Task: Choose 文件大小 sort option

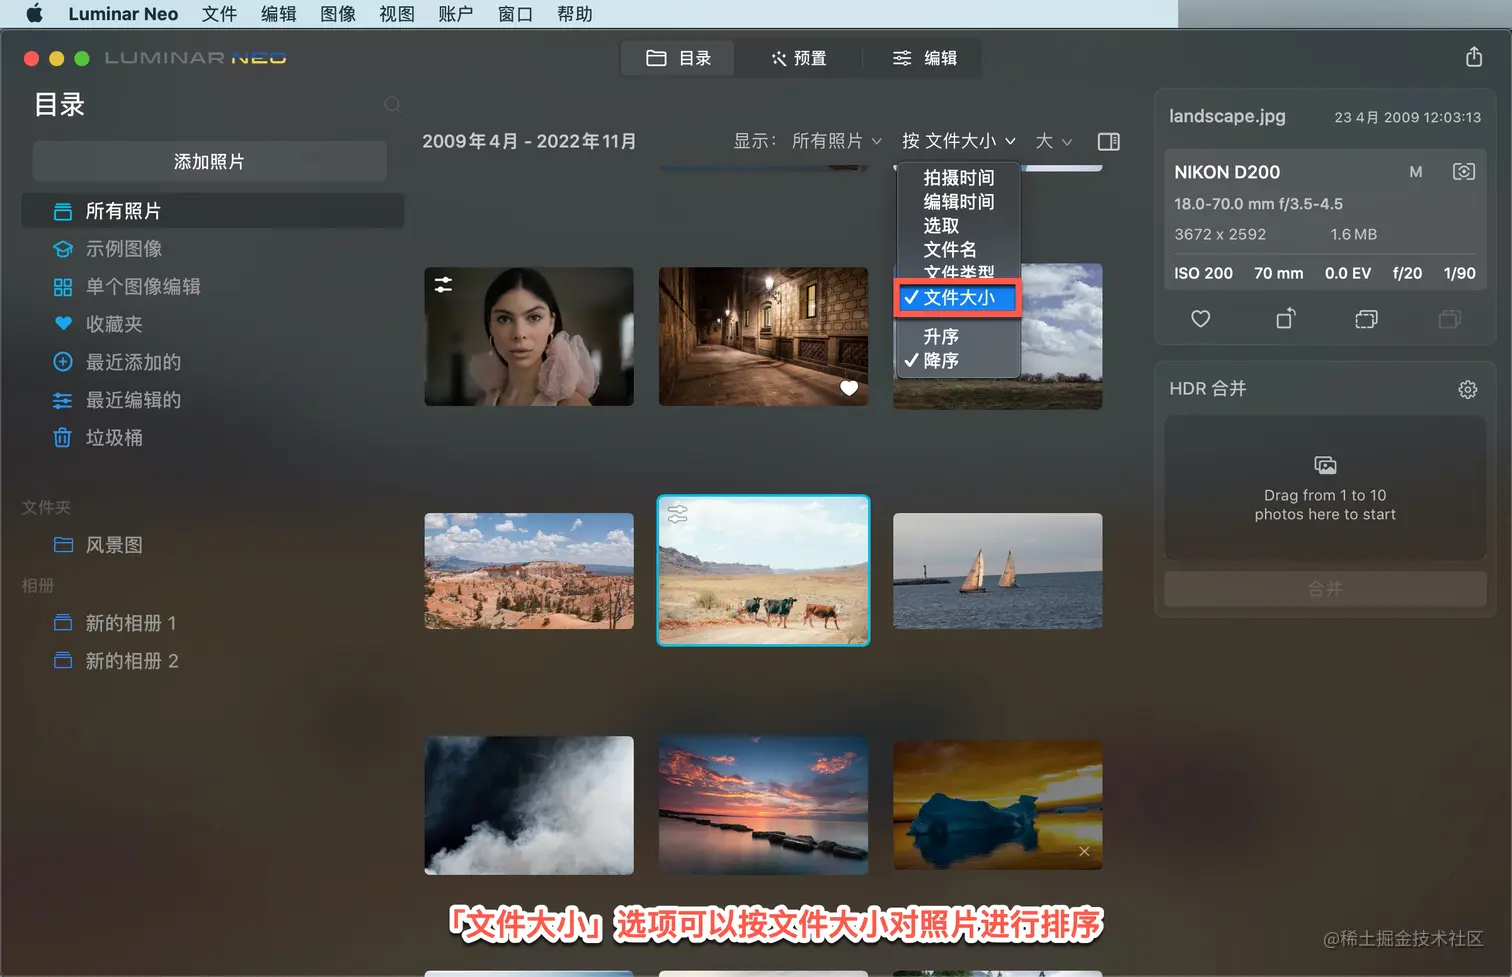Action: point(958,298)
